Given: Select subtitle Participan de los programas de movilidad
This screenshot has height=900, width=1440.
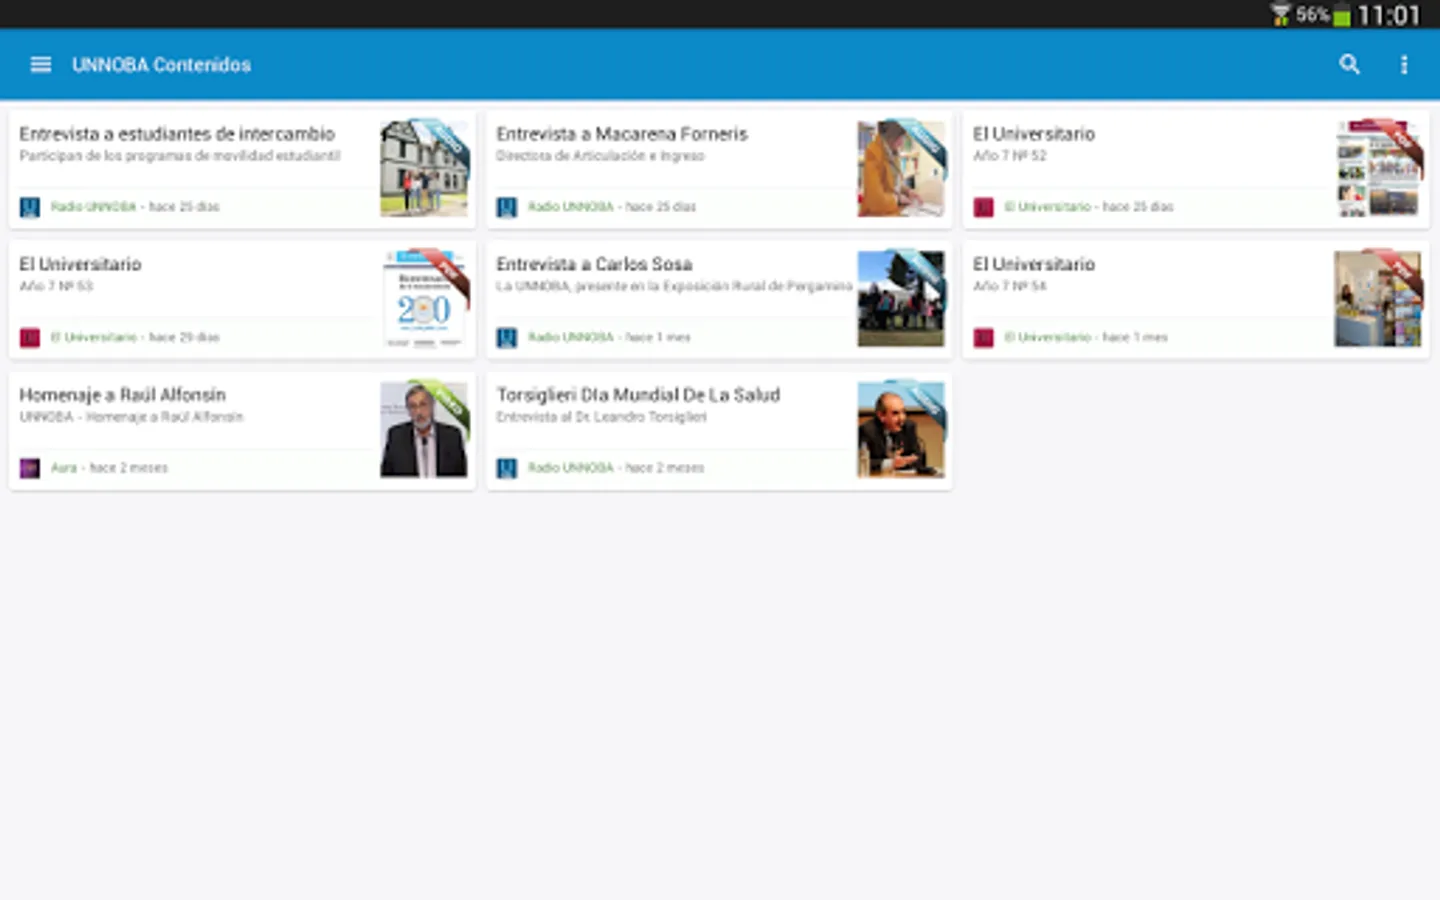Looking at the screenshot, I should [x=180, y=156].
